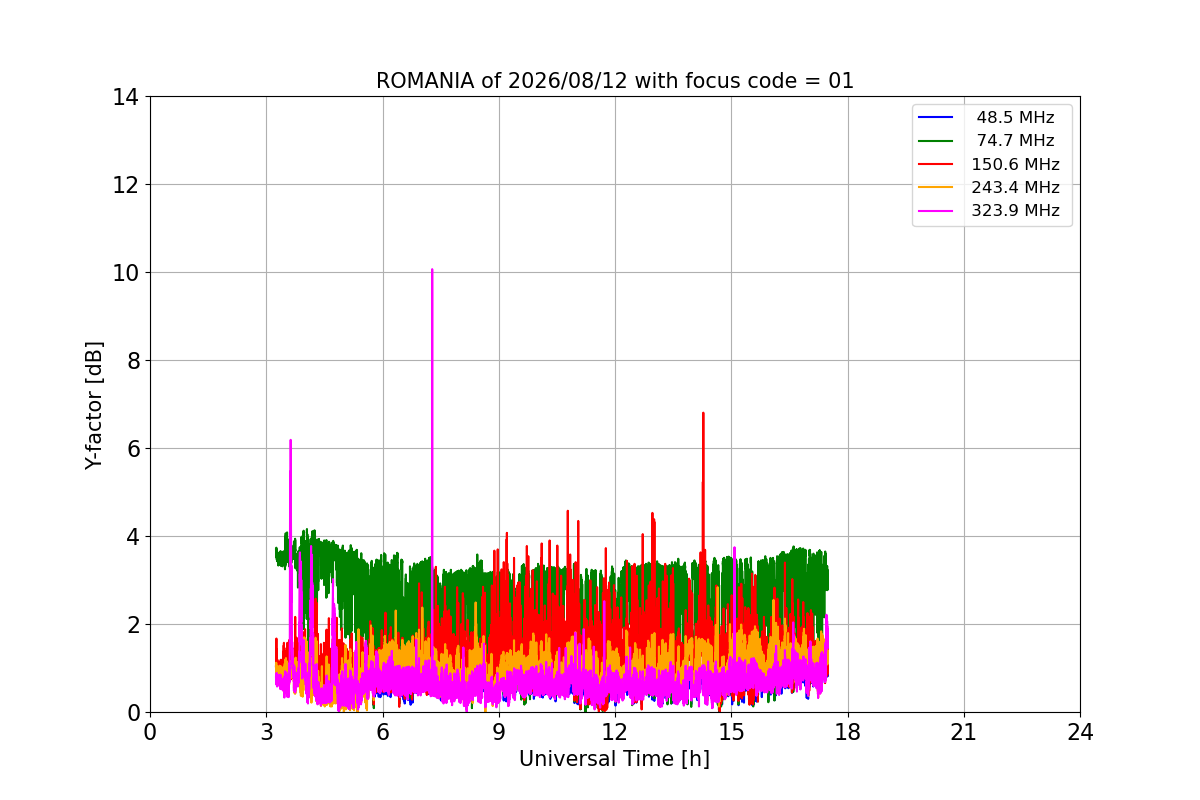Image resolution: width=1200 pixels, height=800 pixels.
Task: Select the 323.9 MHz legend label
Action: [1015, 211]
